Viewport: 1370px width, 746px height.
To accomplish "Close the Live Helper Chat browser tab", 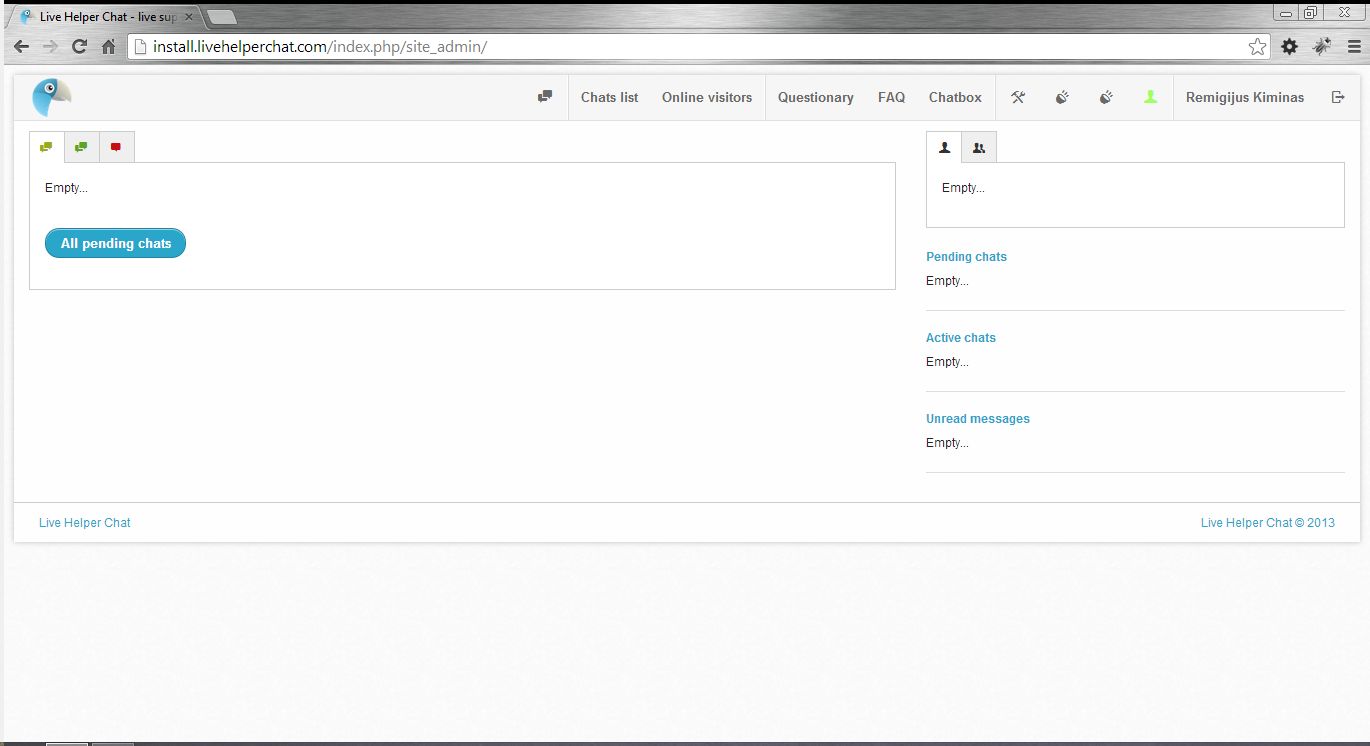I will (188, 17).
